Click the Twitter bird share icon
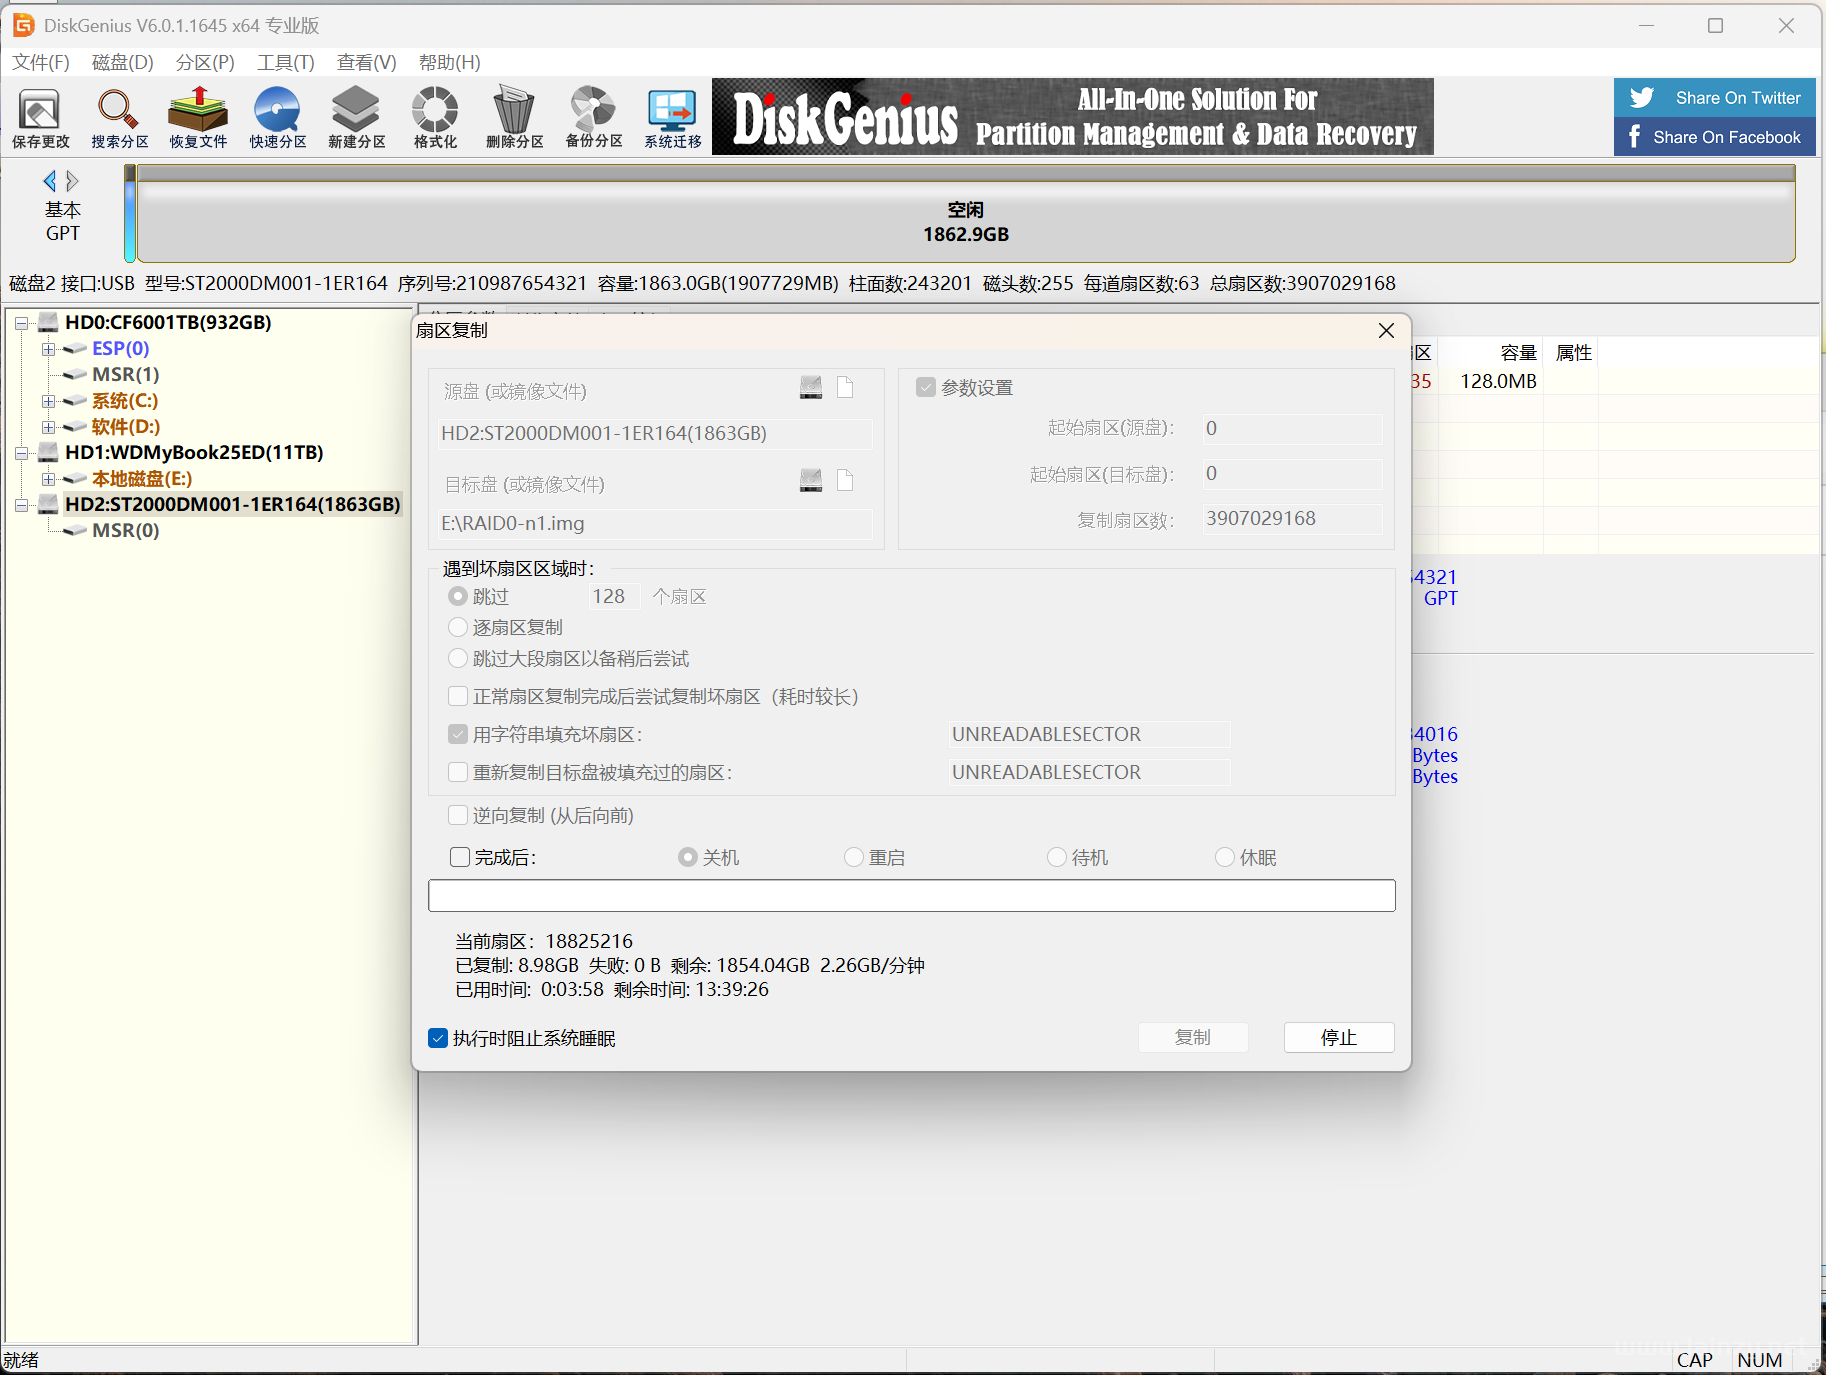 (1642, 98)
